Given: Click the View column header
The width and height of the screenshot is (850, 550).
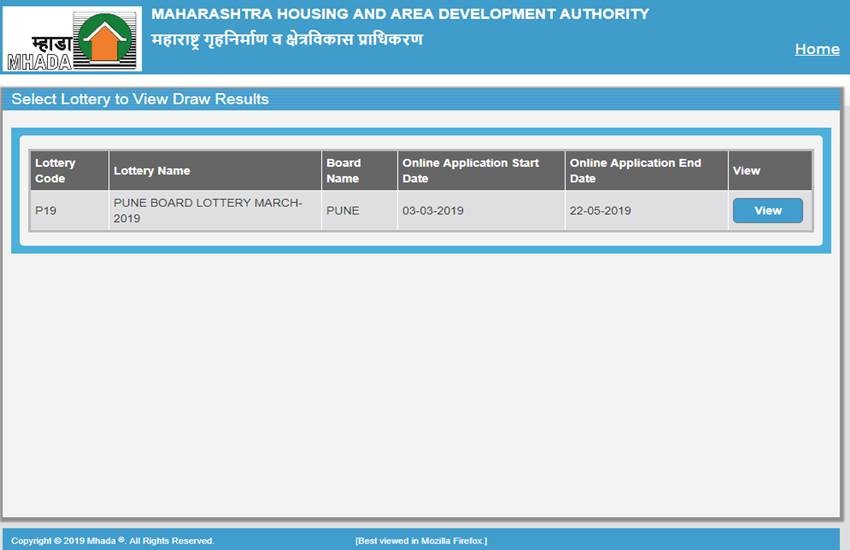Looking at the screenshot, I should 747,171.
